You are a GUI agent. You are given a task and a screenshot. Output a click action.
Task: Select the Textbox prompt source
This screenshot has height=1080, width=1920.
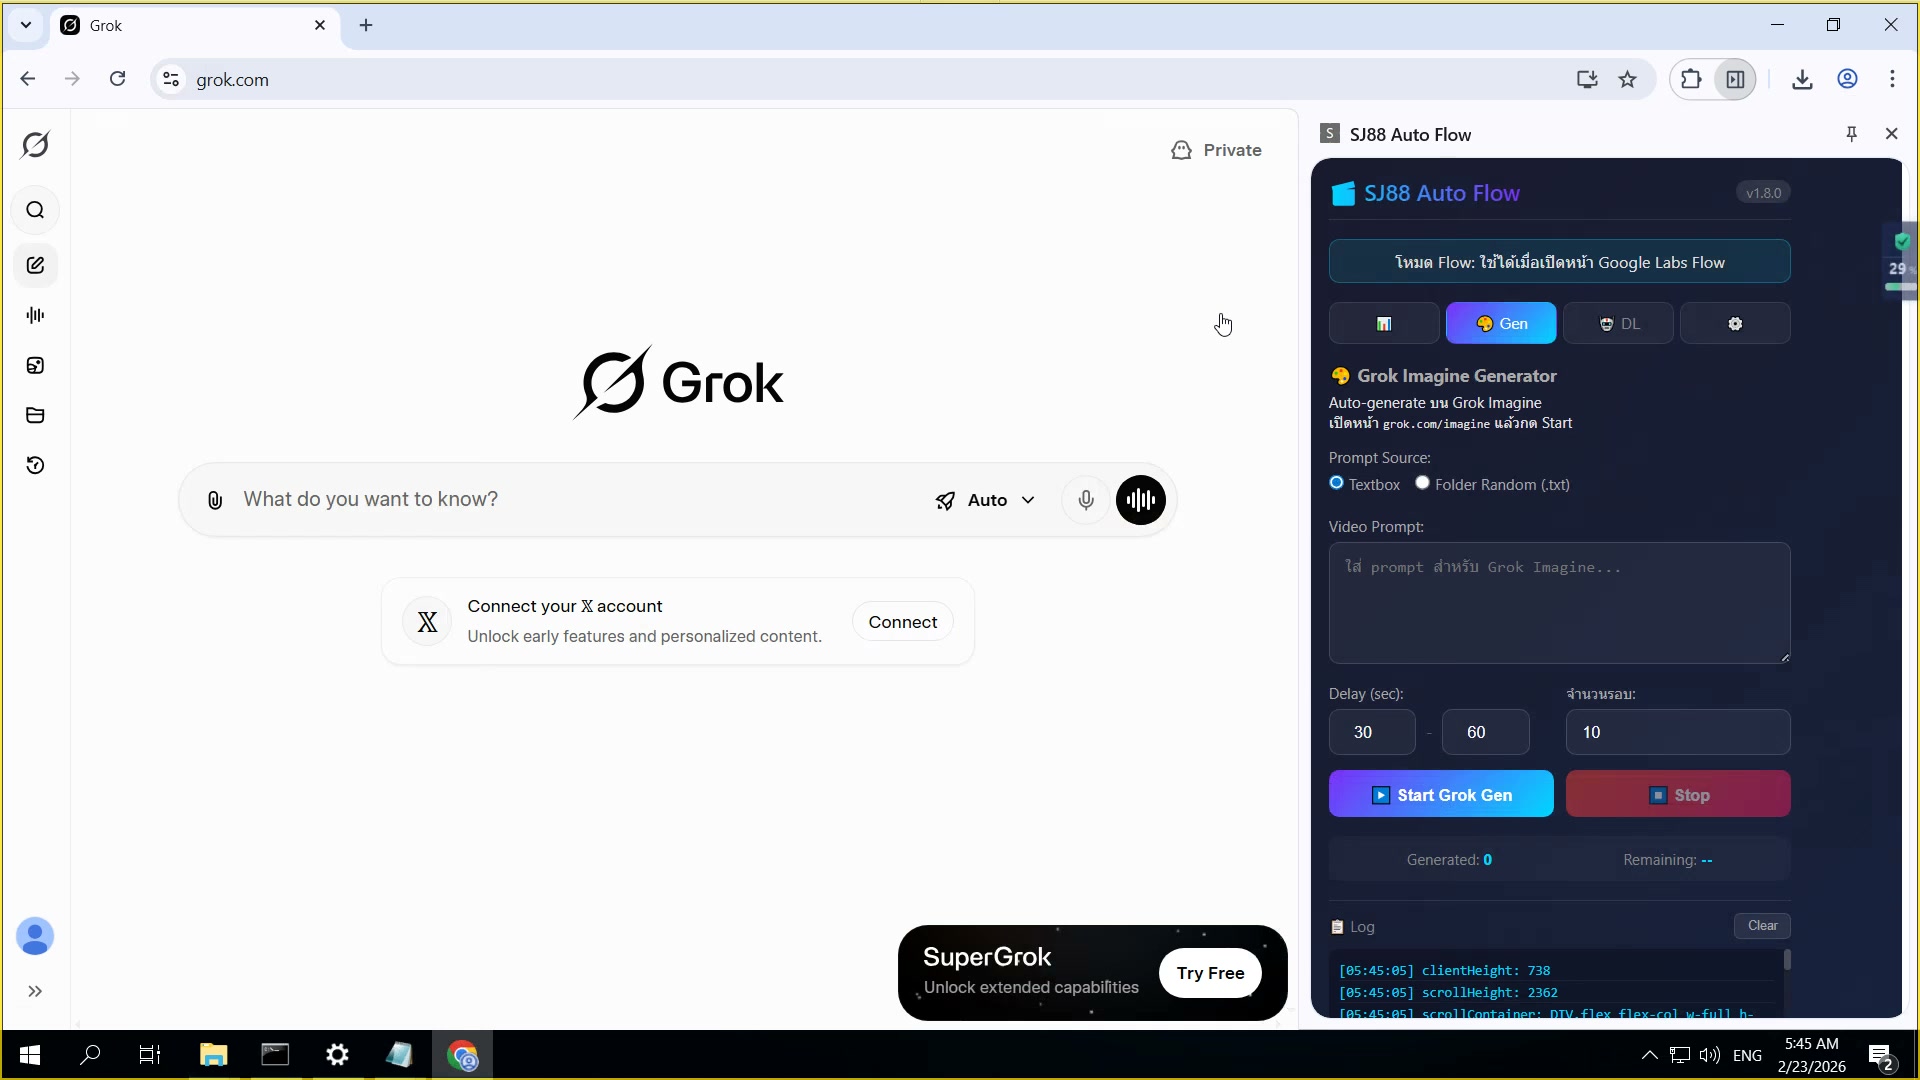coord(1336,483)
